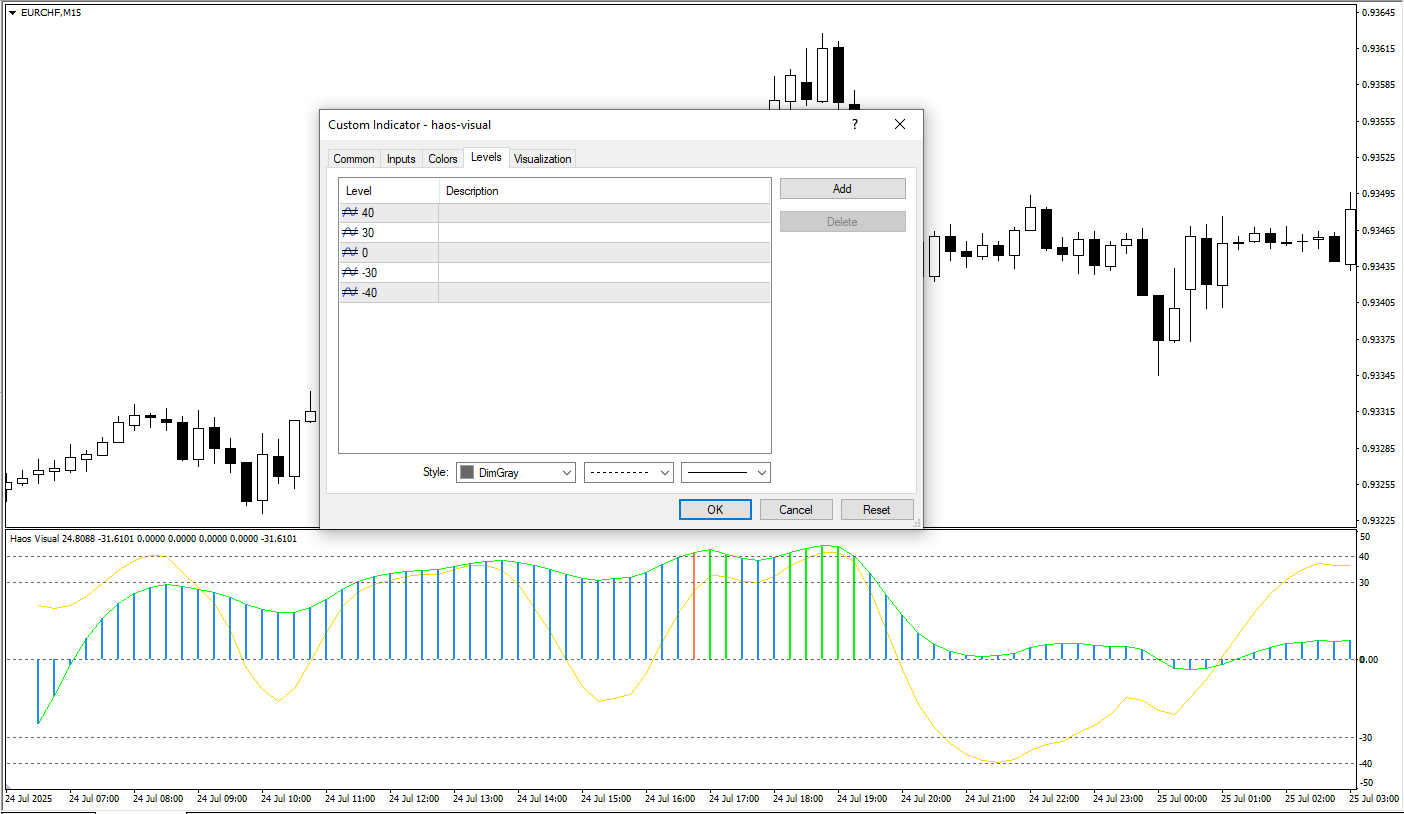Confirm the dialog with OK
Image resolution: width=1404 pixels, height=814 pixels.
coord(715,510)
